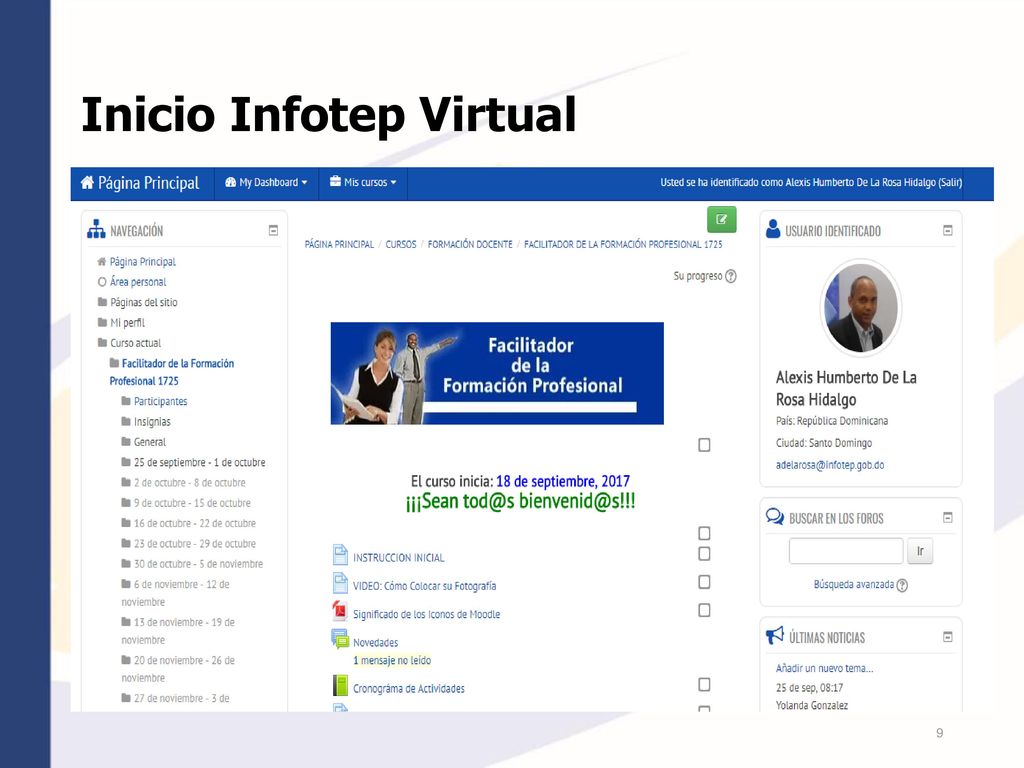Open FORMACIÓN DOCENTE breadcrumb
The image size is (1024, 768).
[x=470, y=244]
